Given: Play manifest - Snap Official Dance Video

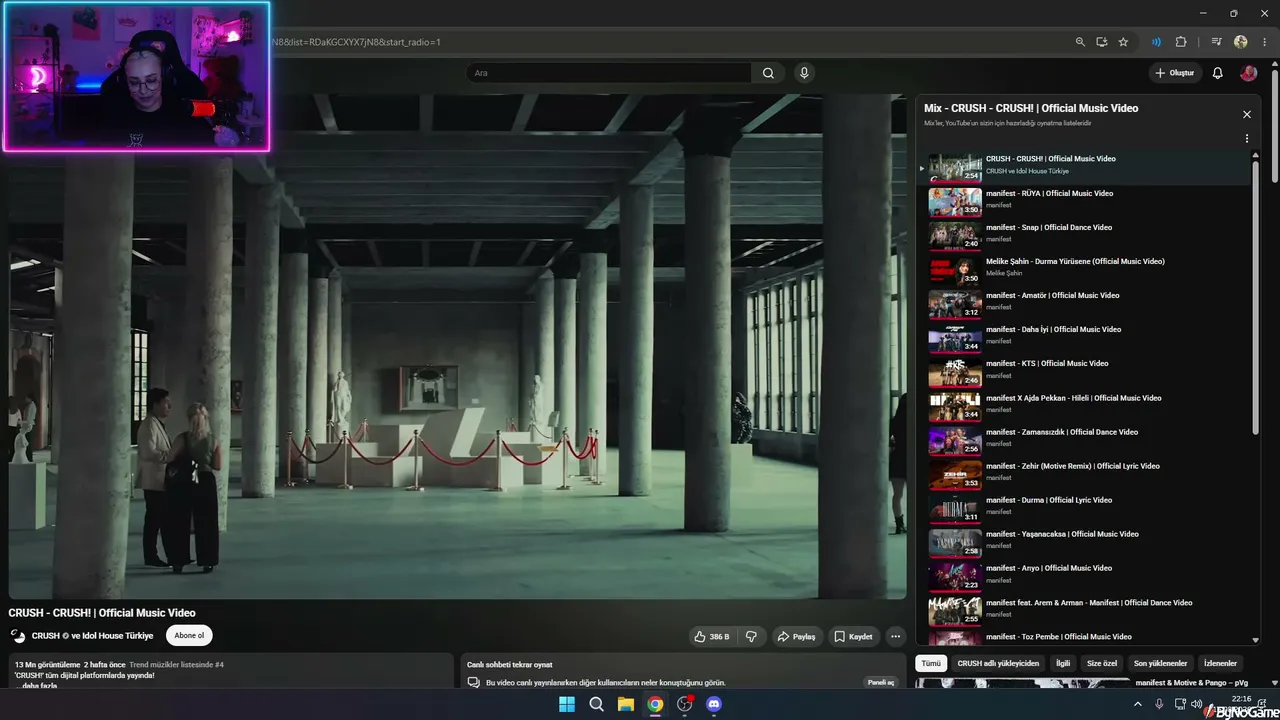Looking at the screenshot, I should click(x=1083, y=235).
